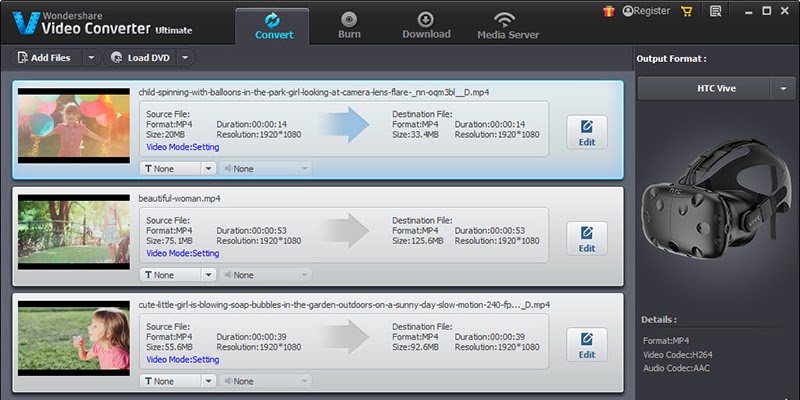
Task: Click the HTC Vive output format button
Action: coord(704,89)
